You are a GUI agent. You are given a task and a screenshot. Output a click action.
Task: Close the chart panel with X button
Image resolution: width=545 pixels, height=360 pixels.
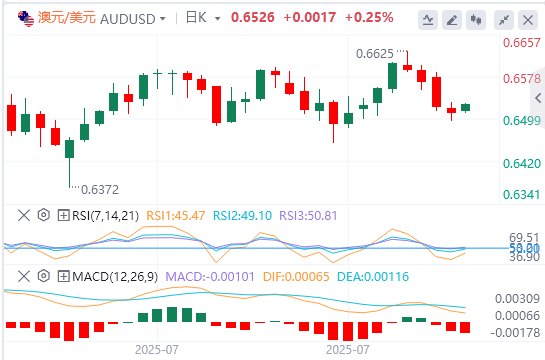coord(528,20)
